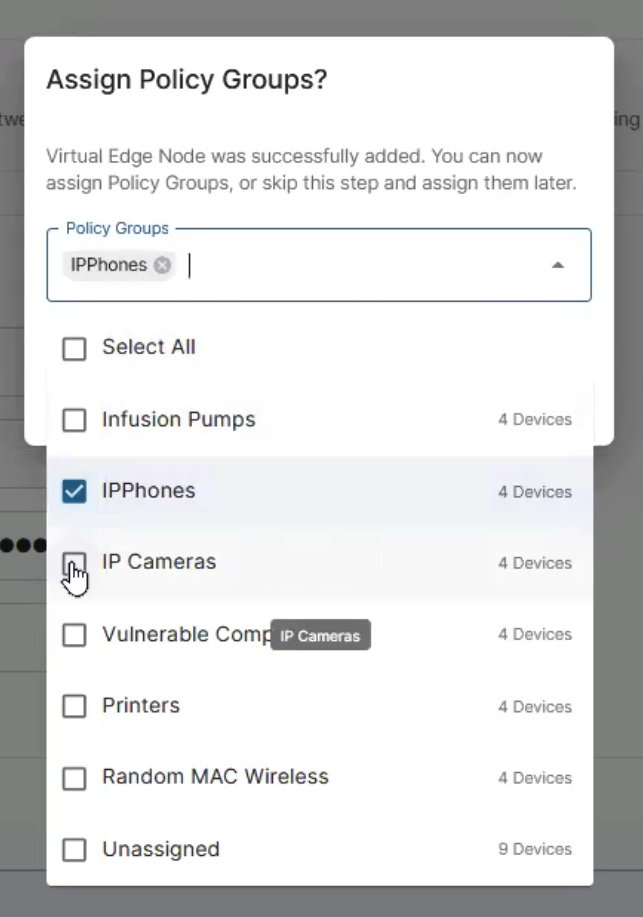Click the Assign Policy Groups dialog title

187,80
